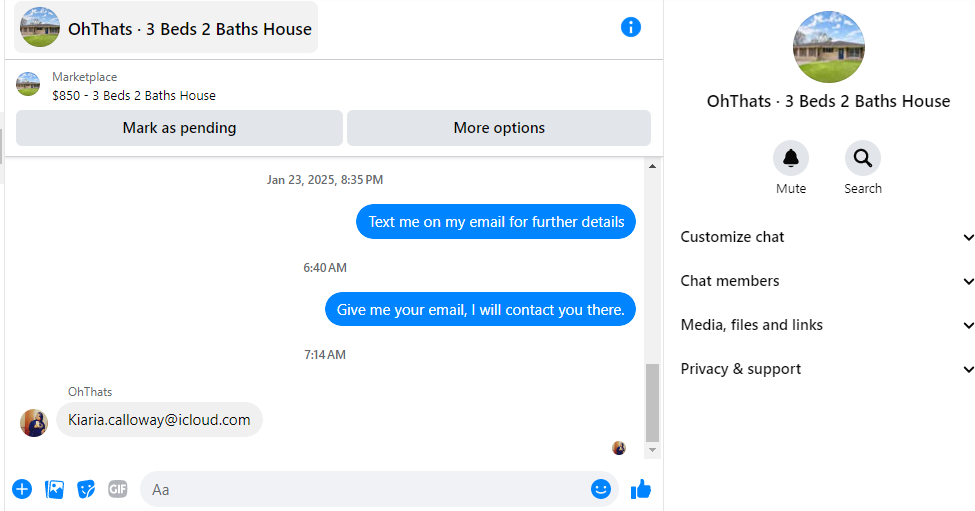Open the GIF picker
This screenshot has height=511, width=975.
click(x=118, y=489)
